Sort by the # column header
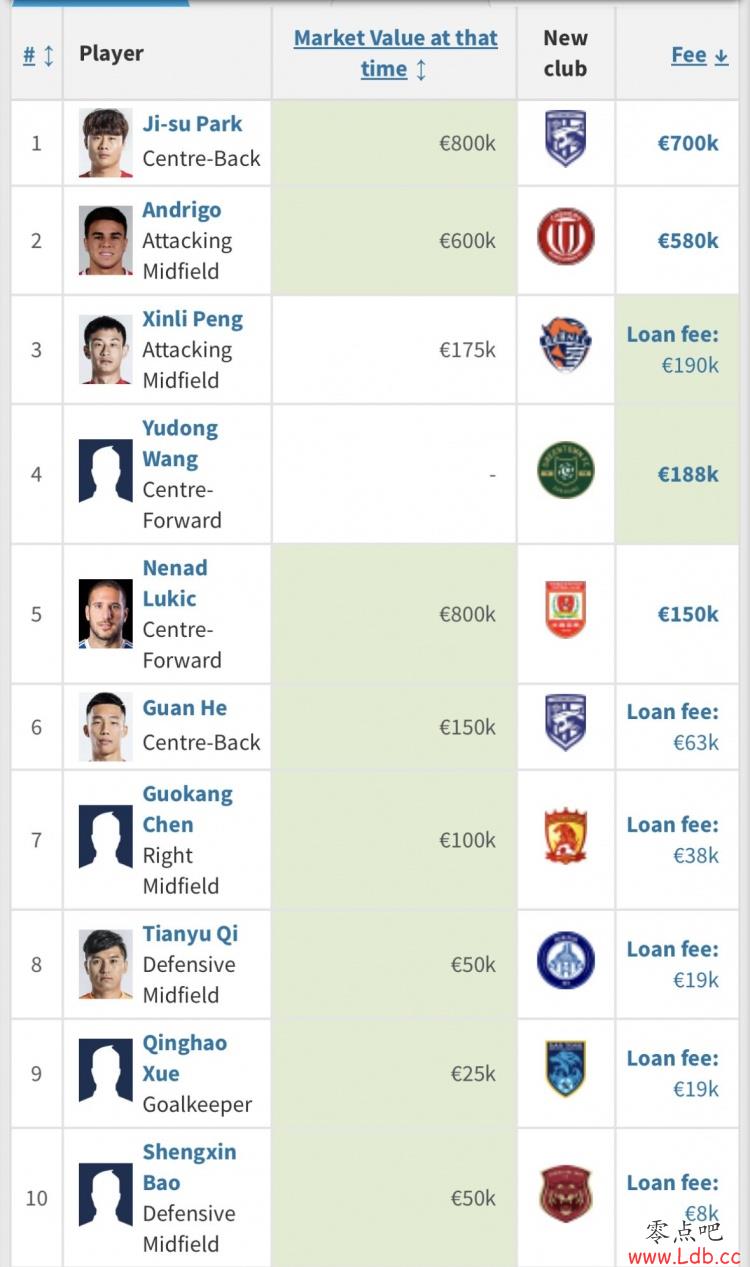 coord(38,54)
